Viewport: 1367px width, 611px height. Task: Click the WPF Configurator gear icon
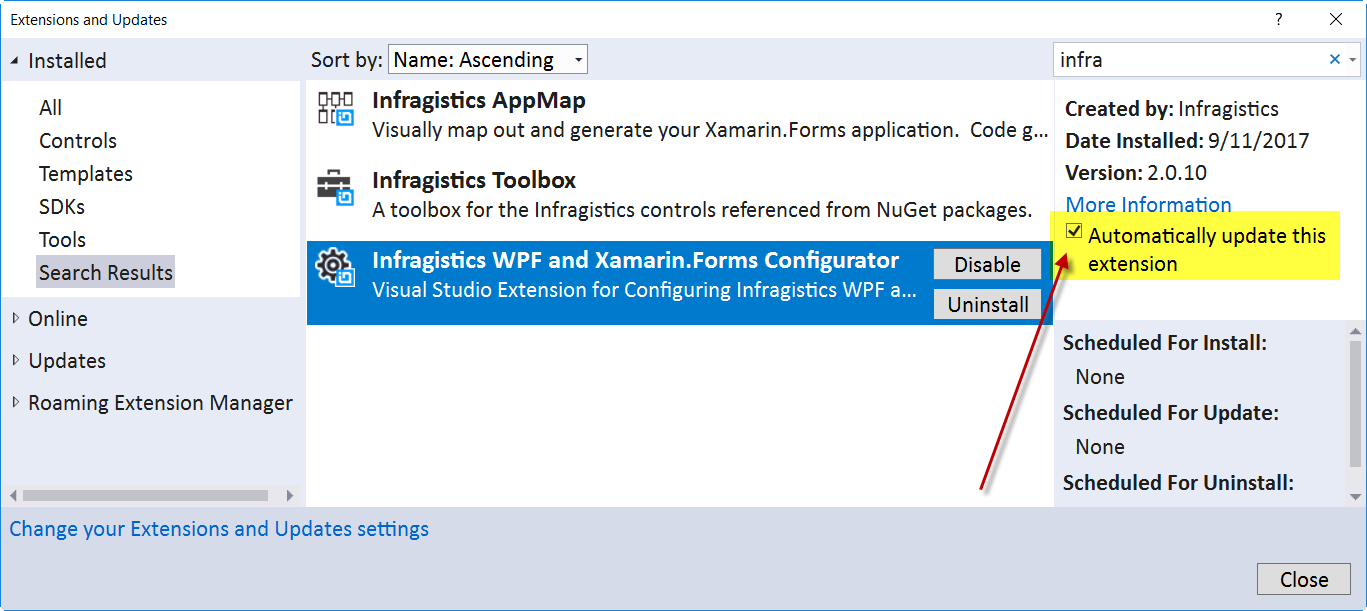coord(335,268)
